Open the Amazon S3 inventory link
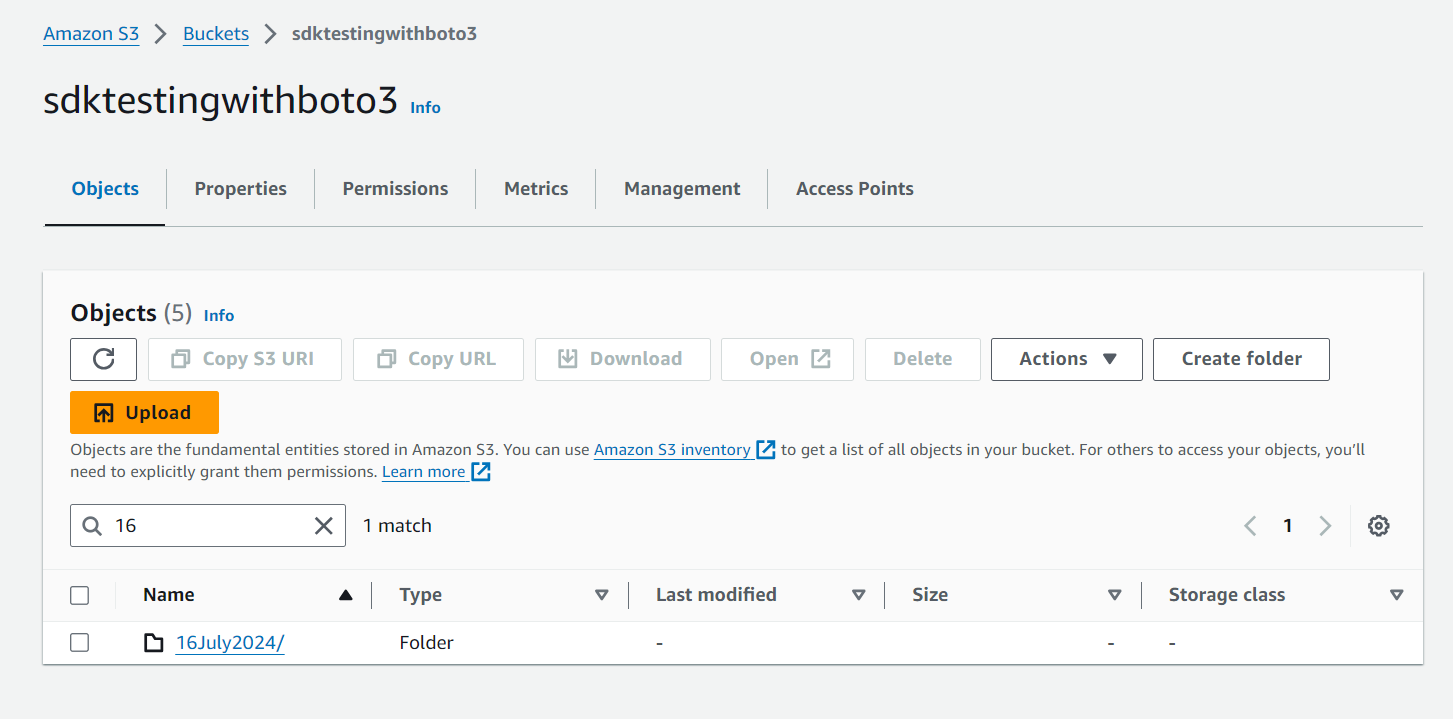The width and height of the screenshot is (1453, 719). tap(672, 450)
